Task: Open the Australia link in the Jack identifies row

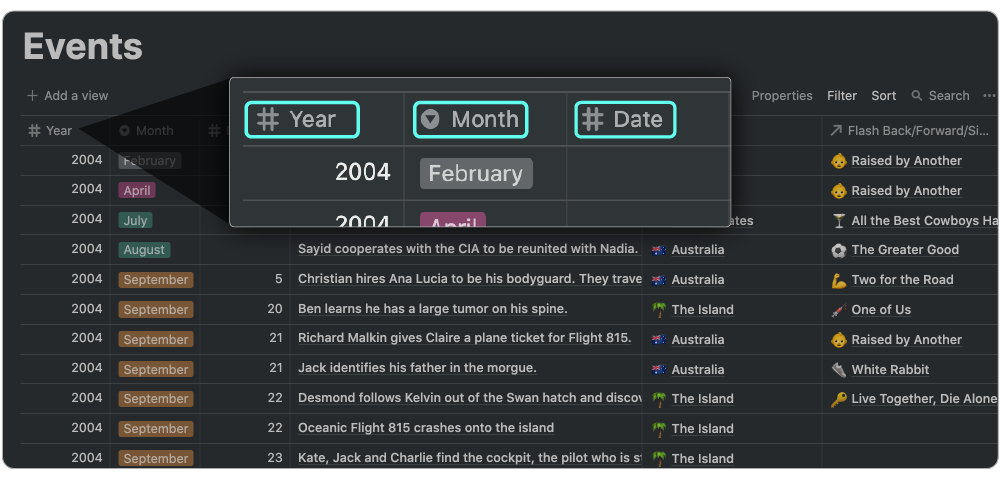Action: coord(698,370)
